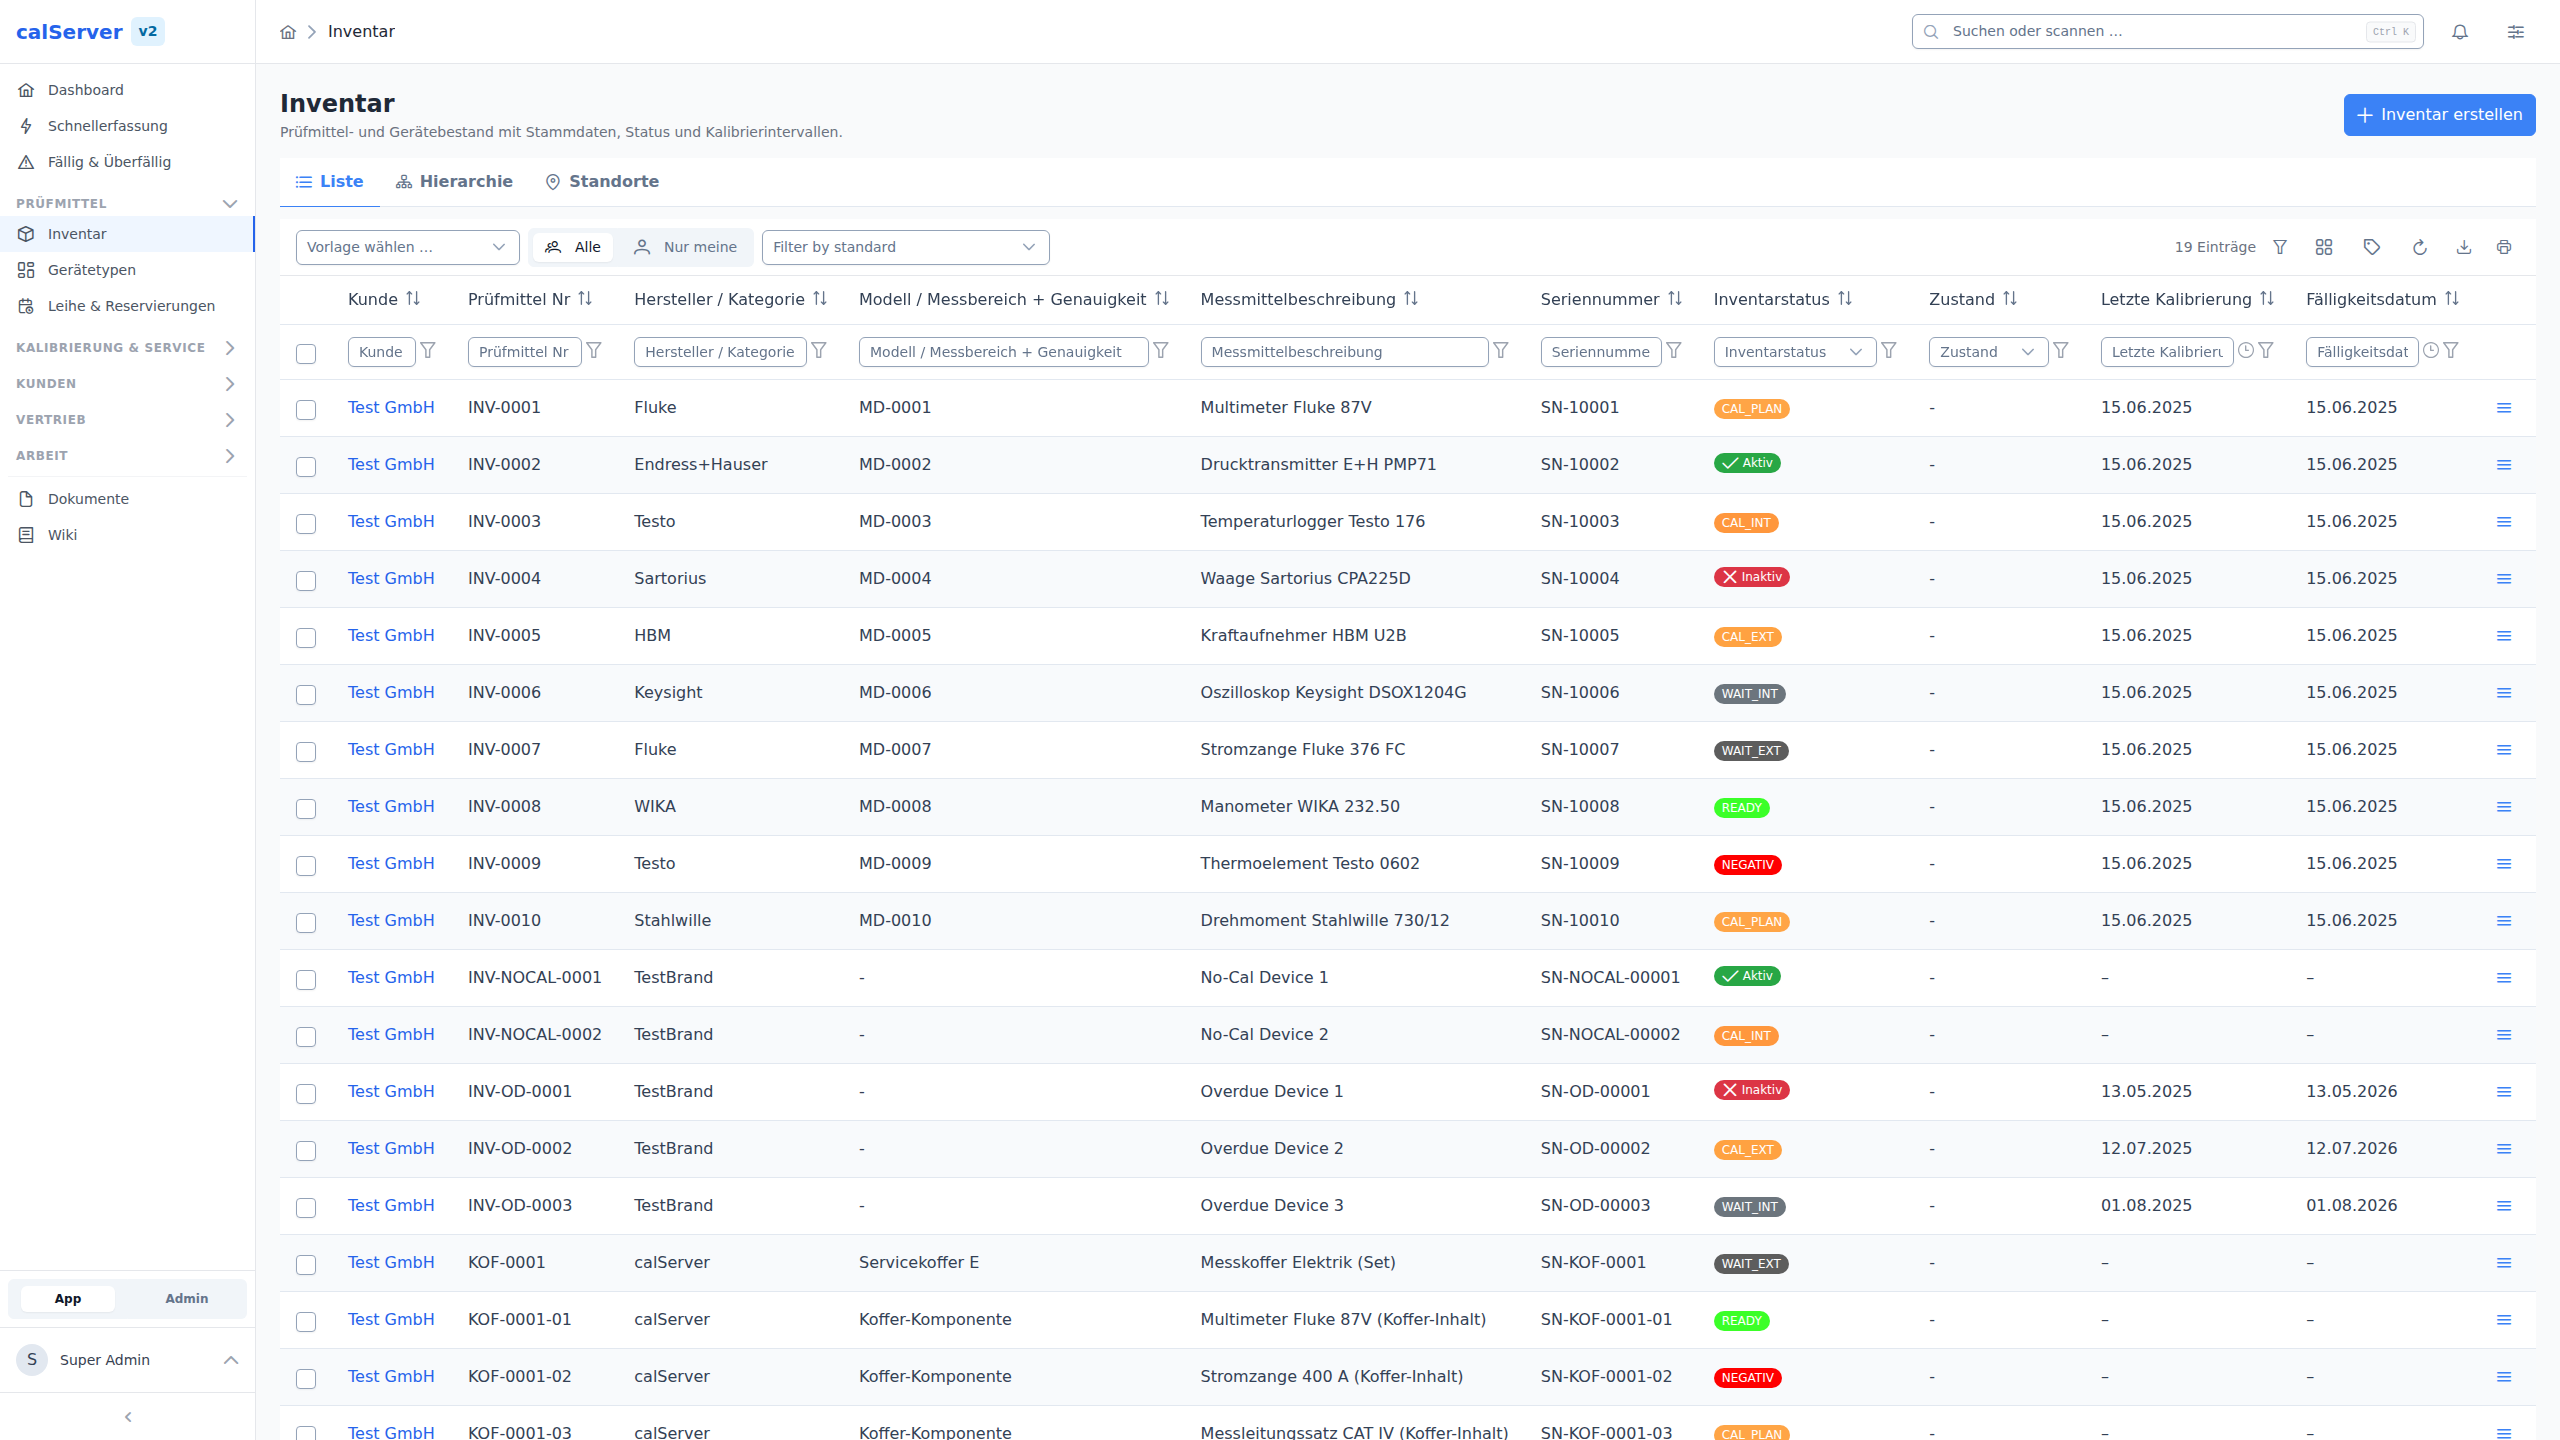Open filter funnel for Seriennummer column
2560x1440 pixels.
(1674, 351)
